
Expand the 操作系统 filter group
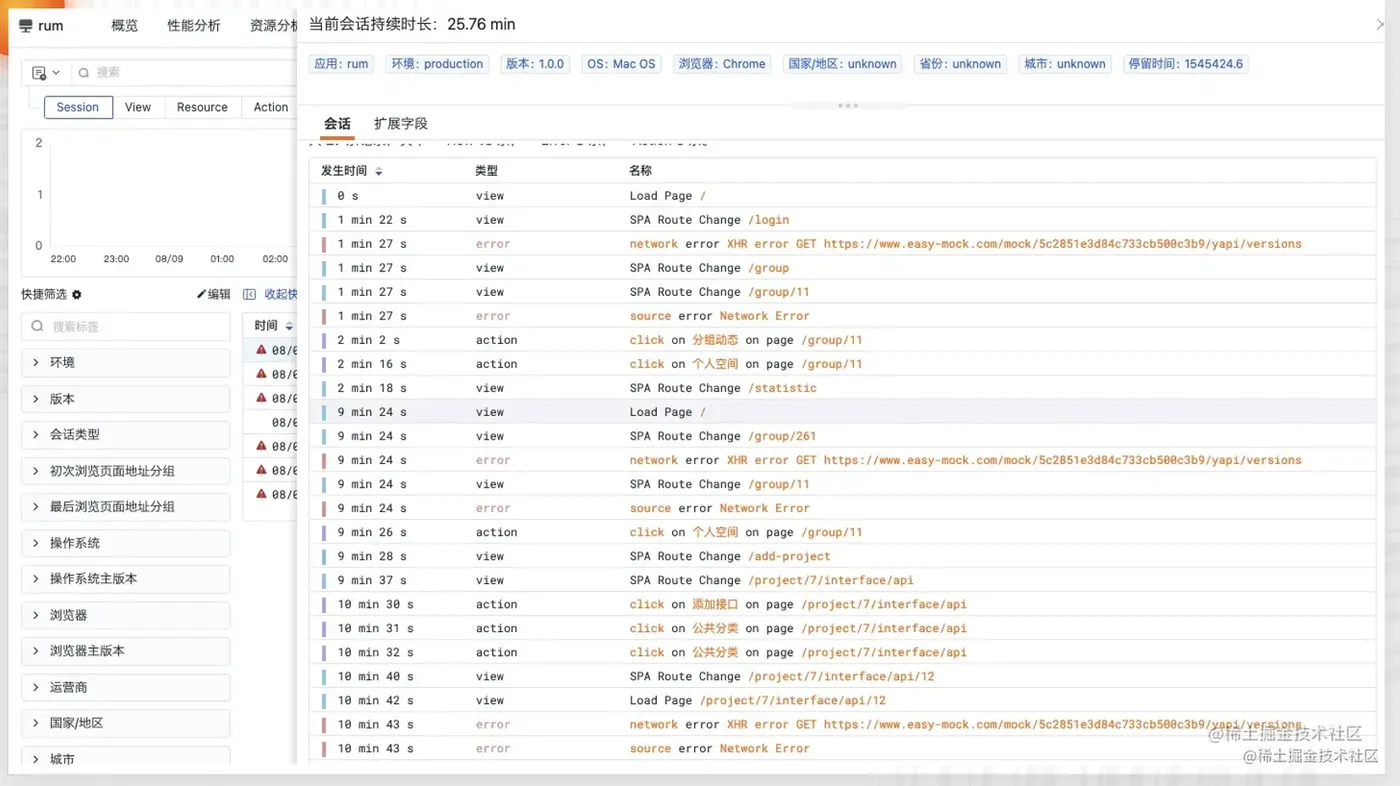[x=126, y=542]
